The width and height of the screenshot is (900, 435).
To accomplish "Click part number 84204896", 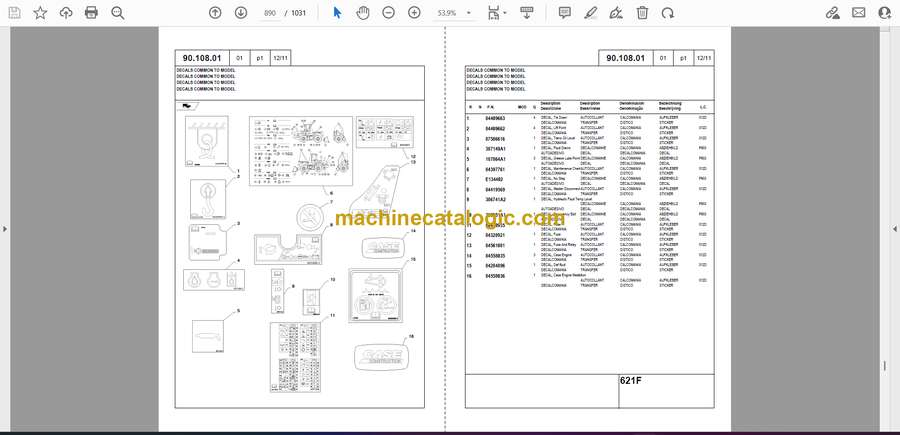I will click(x=495, y=266).
